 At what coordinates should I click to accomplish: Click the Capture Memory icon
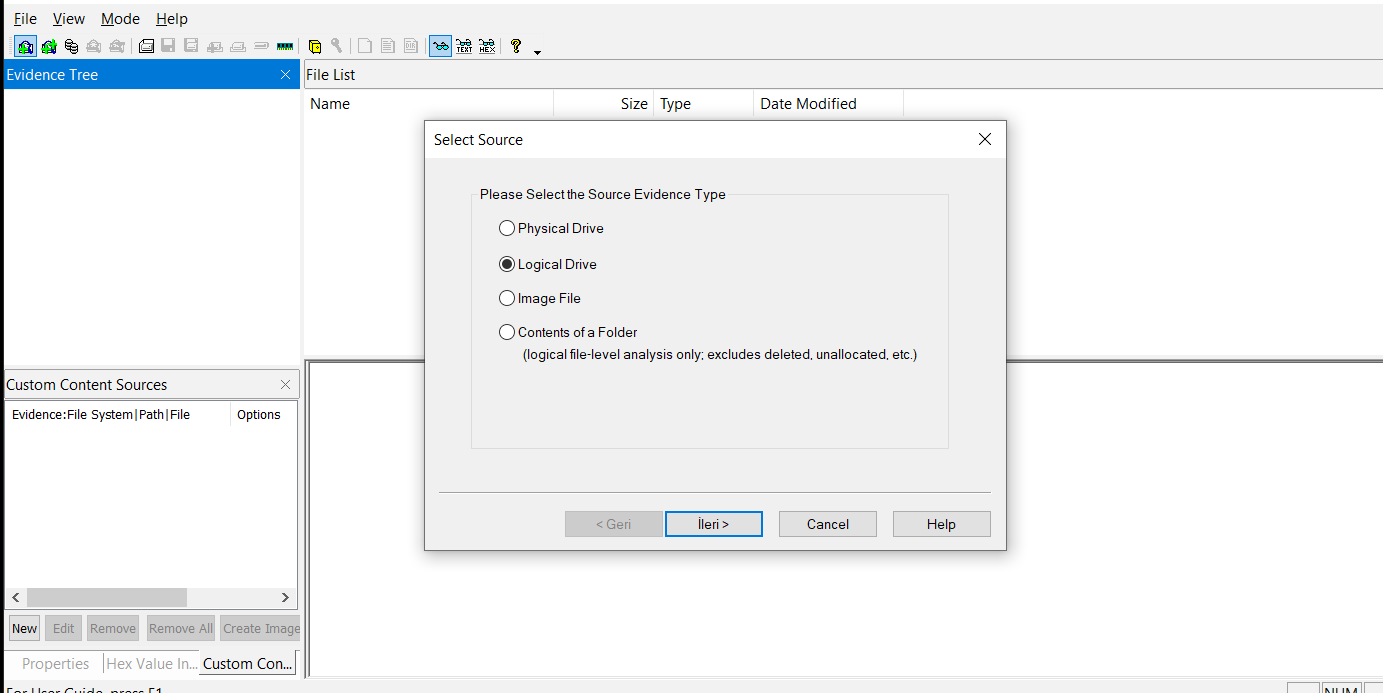pyautogui.click(x=286, y=46)
